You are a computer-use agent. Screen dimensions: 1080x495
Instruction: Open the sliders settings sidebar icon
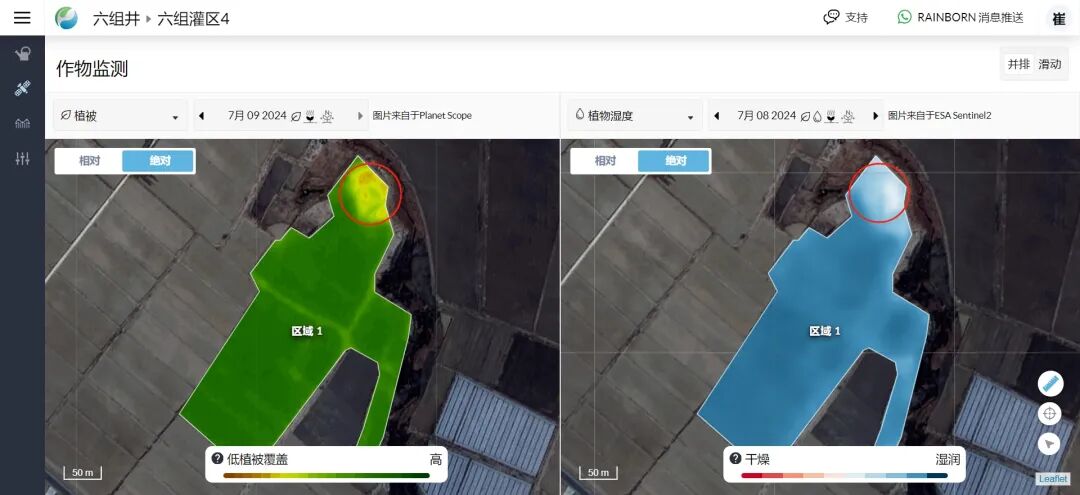click(22, 159)
